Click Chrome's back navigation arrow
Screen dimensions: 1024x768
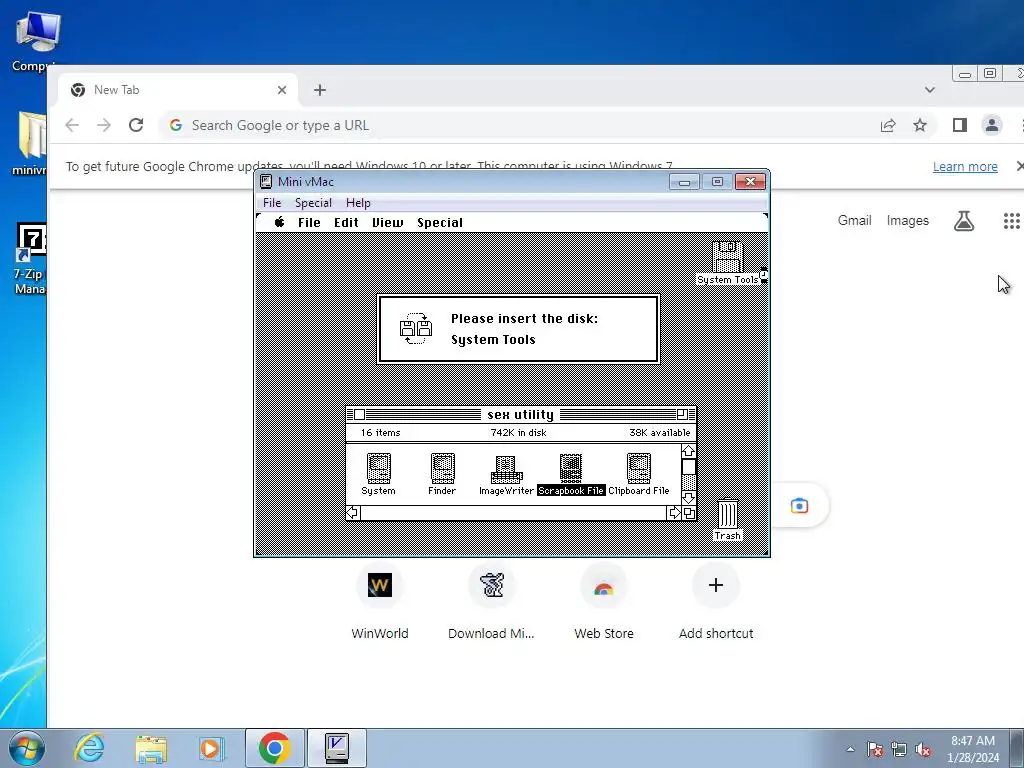[x=72, y=125]
